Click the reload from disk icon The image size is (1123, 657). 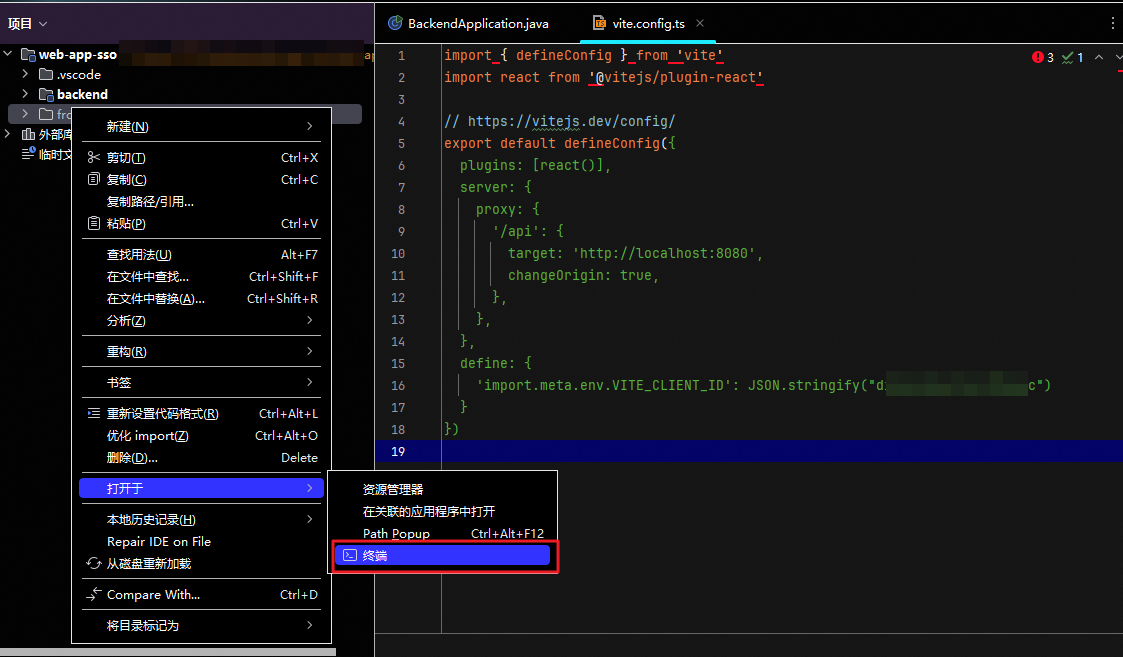[94, 563]
